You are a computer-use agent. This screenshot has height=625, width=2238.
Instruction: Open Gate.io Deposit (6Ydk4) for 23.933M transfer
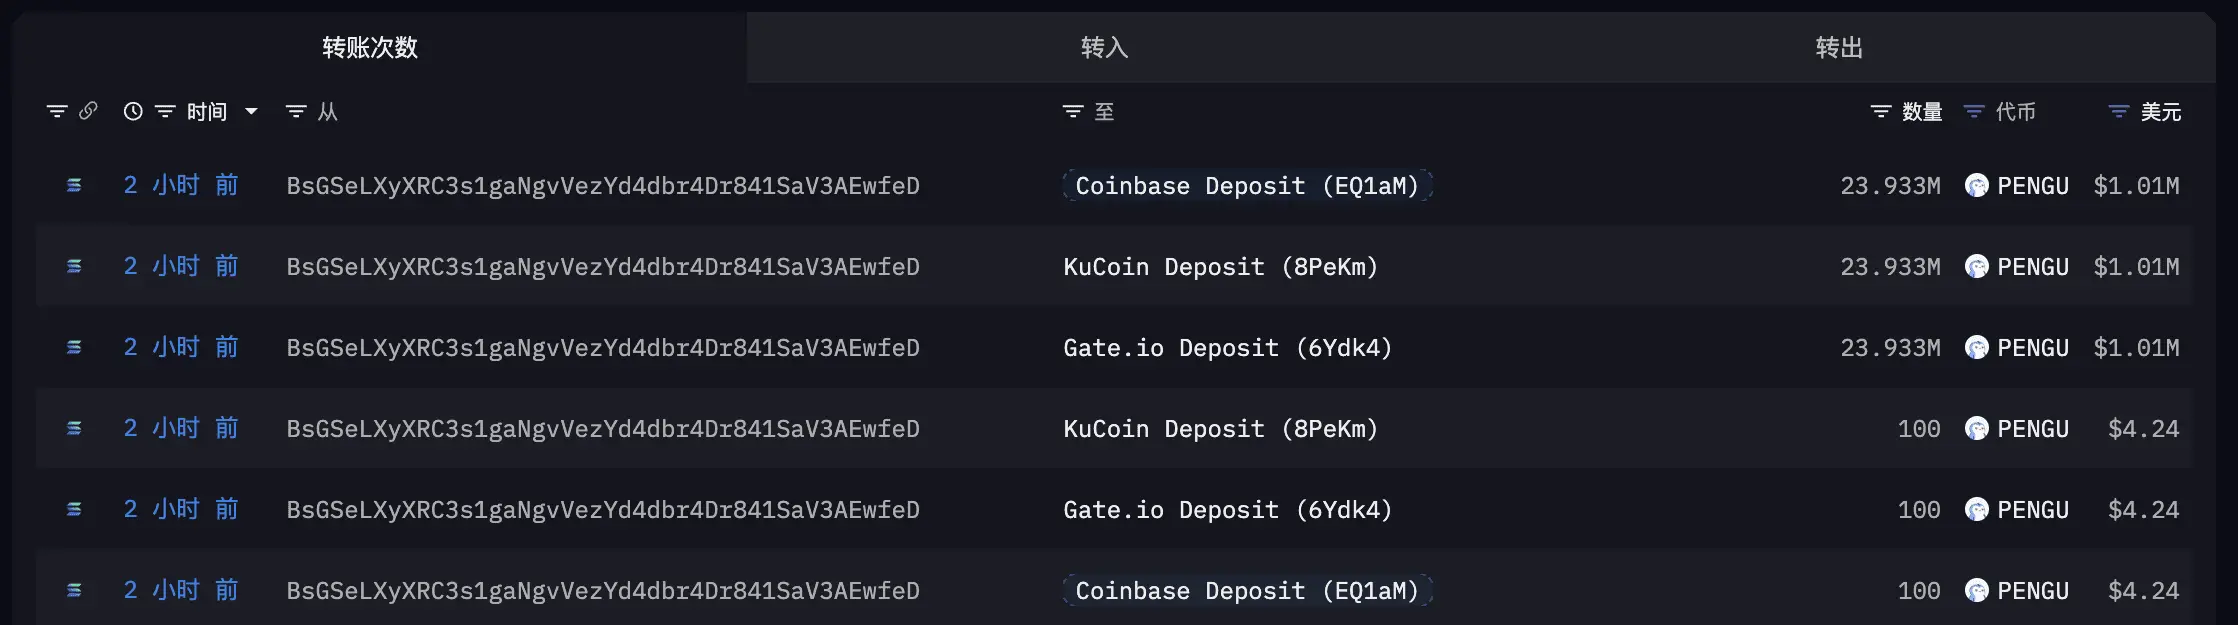(x=1228, y=348)
